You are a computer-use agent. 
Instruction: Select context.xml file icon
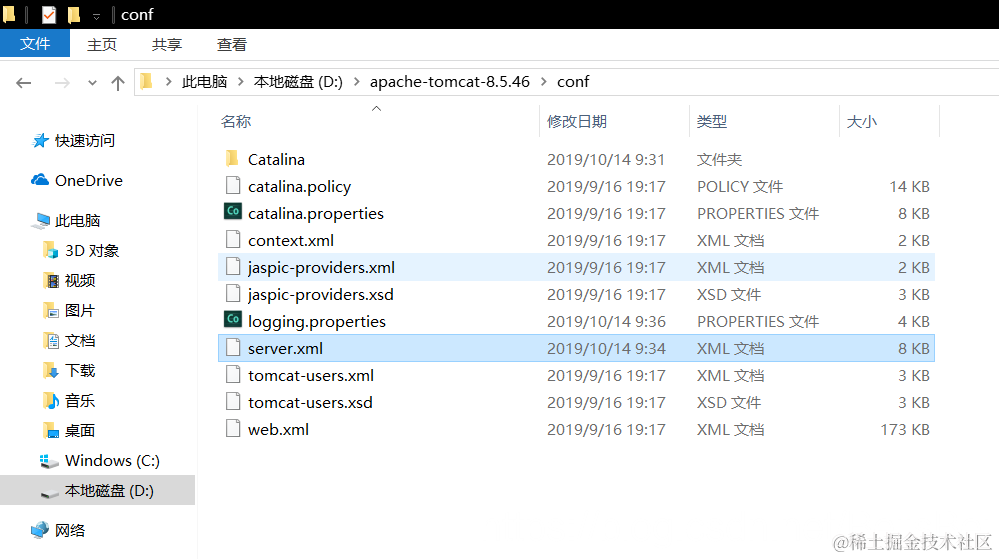(x=233, y=240)
